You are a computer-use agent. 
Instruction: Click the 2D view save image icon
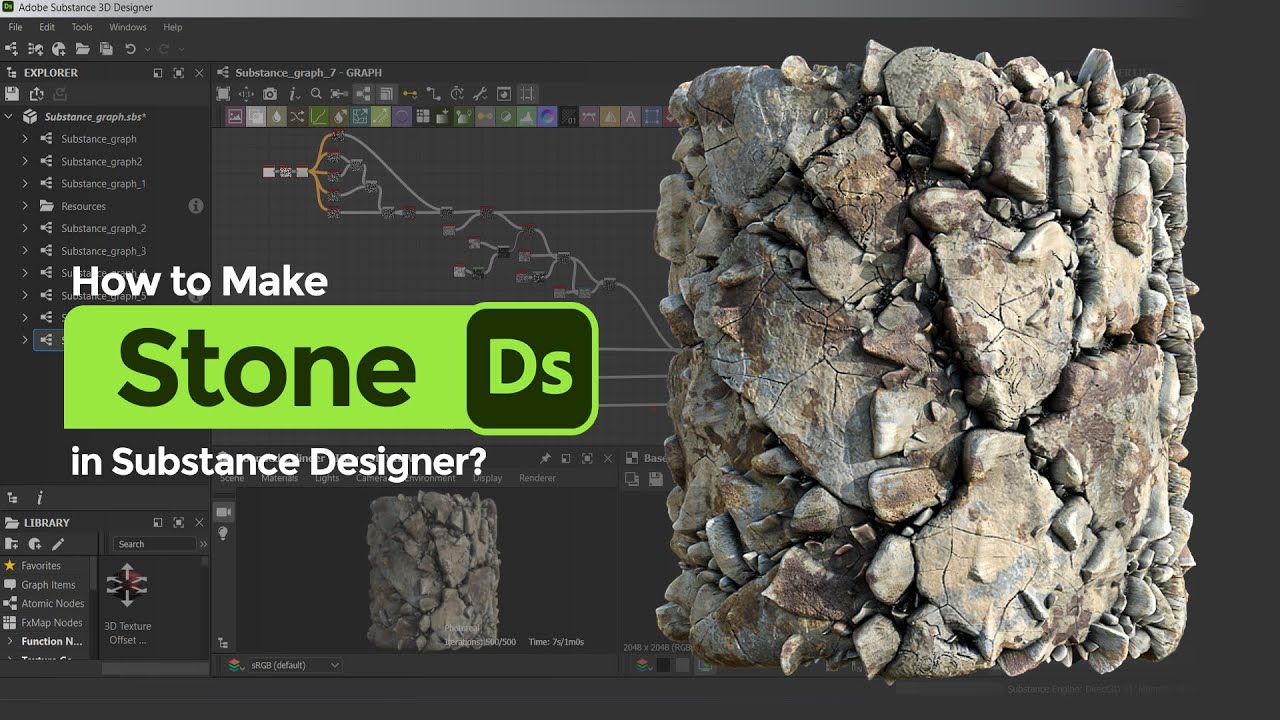pyautogui.click(x=656, y=479)
